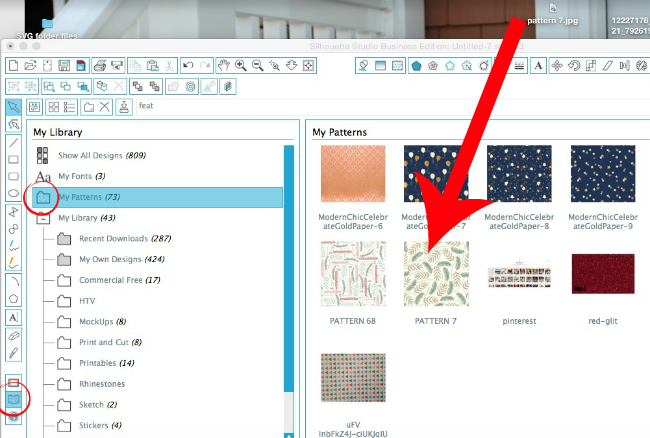Open the Stickers (4) folder
The width and height of the screenshot is (650, 438).
tap(100, 426)
